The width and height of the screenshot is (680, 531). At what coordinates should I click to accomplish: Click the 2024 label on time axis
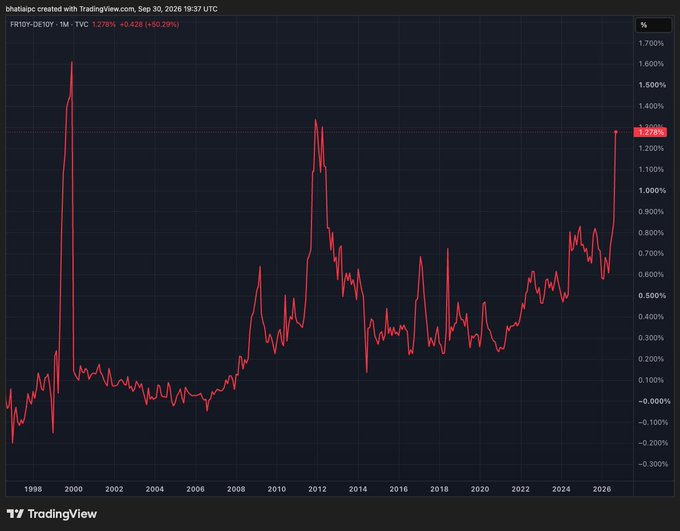(561, 489)
